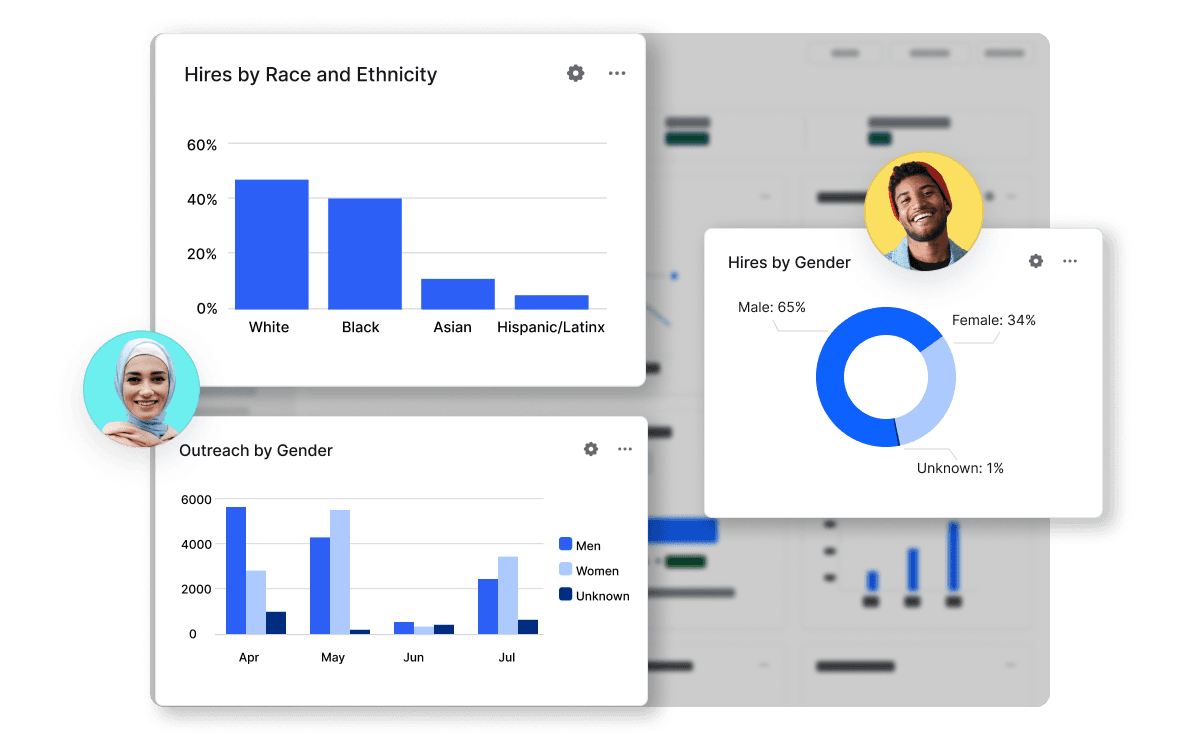This screenshot has height=740, width=1200.
Task: Select the woman's circular profile avatar
Action: click(142, 389)
